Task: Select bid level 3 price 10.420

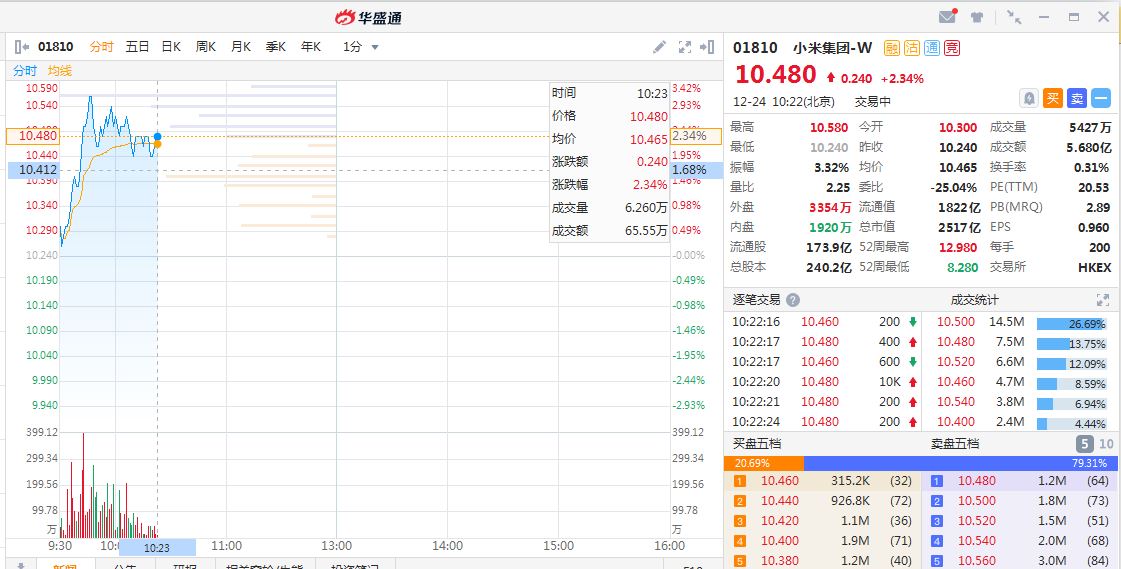Action: click(779, 521)
